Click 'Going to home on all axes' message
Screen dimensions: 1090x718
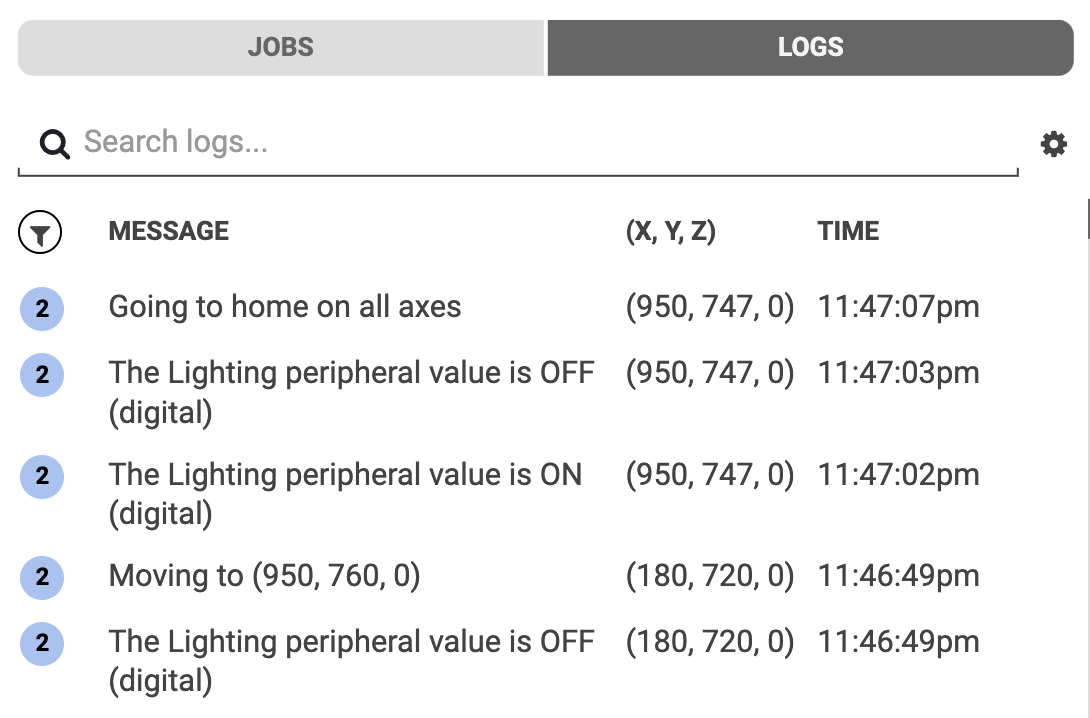tap(285, 306)
